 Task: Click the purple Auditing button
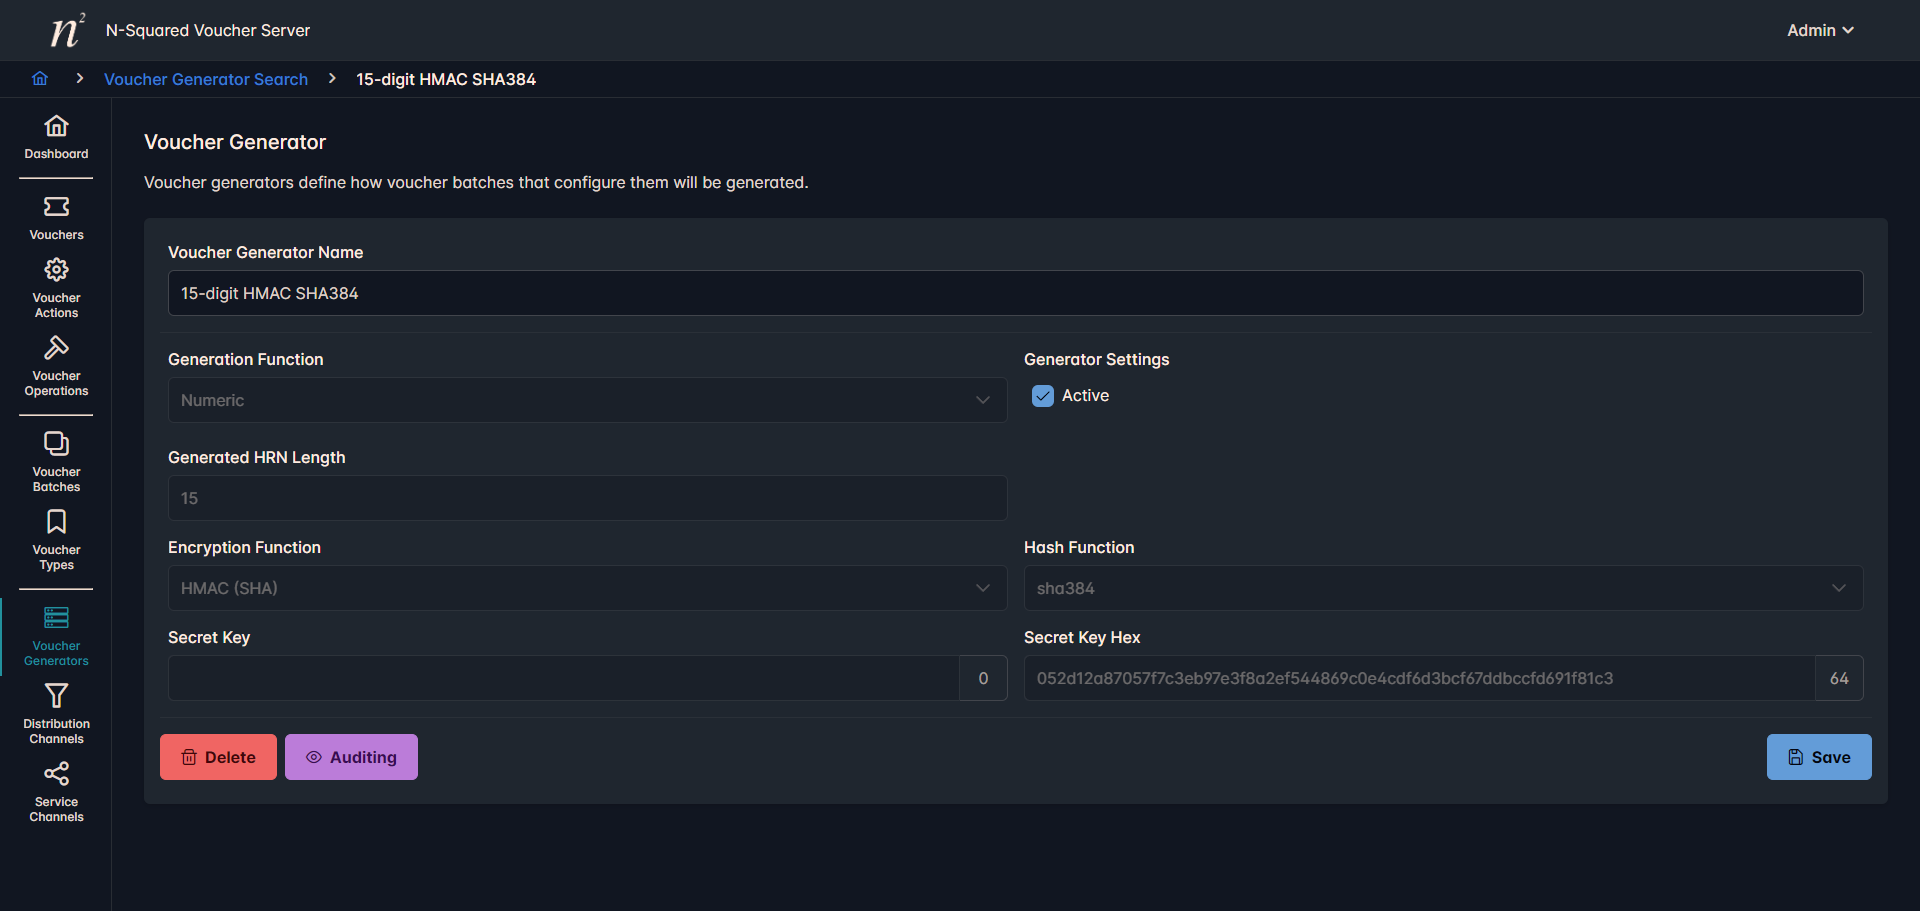[351, 757]
